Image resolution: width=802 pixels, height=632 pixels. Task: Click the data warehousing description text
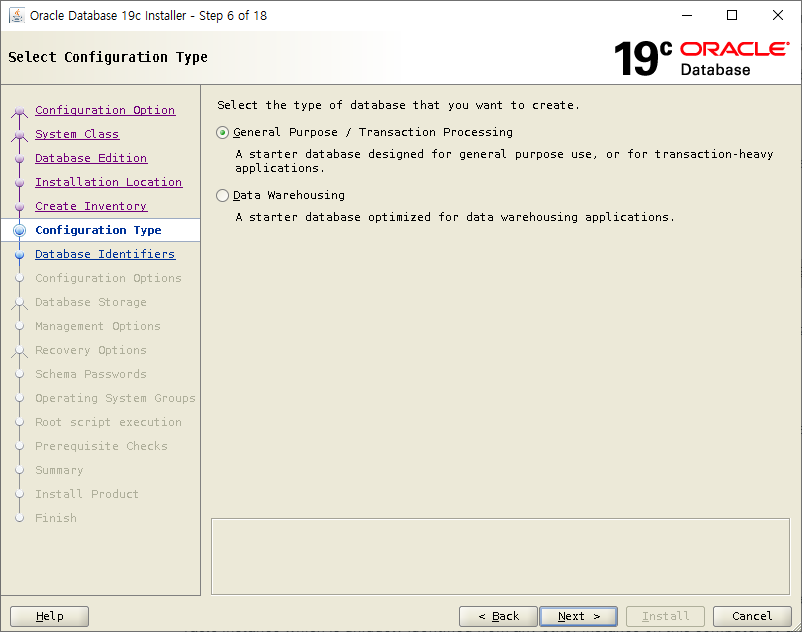click(x=455, y=217)
